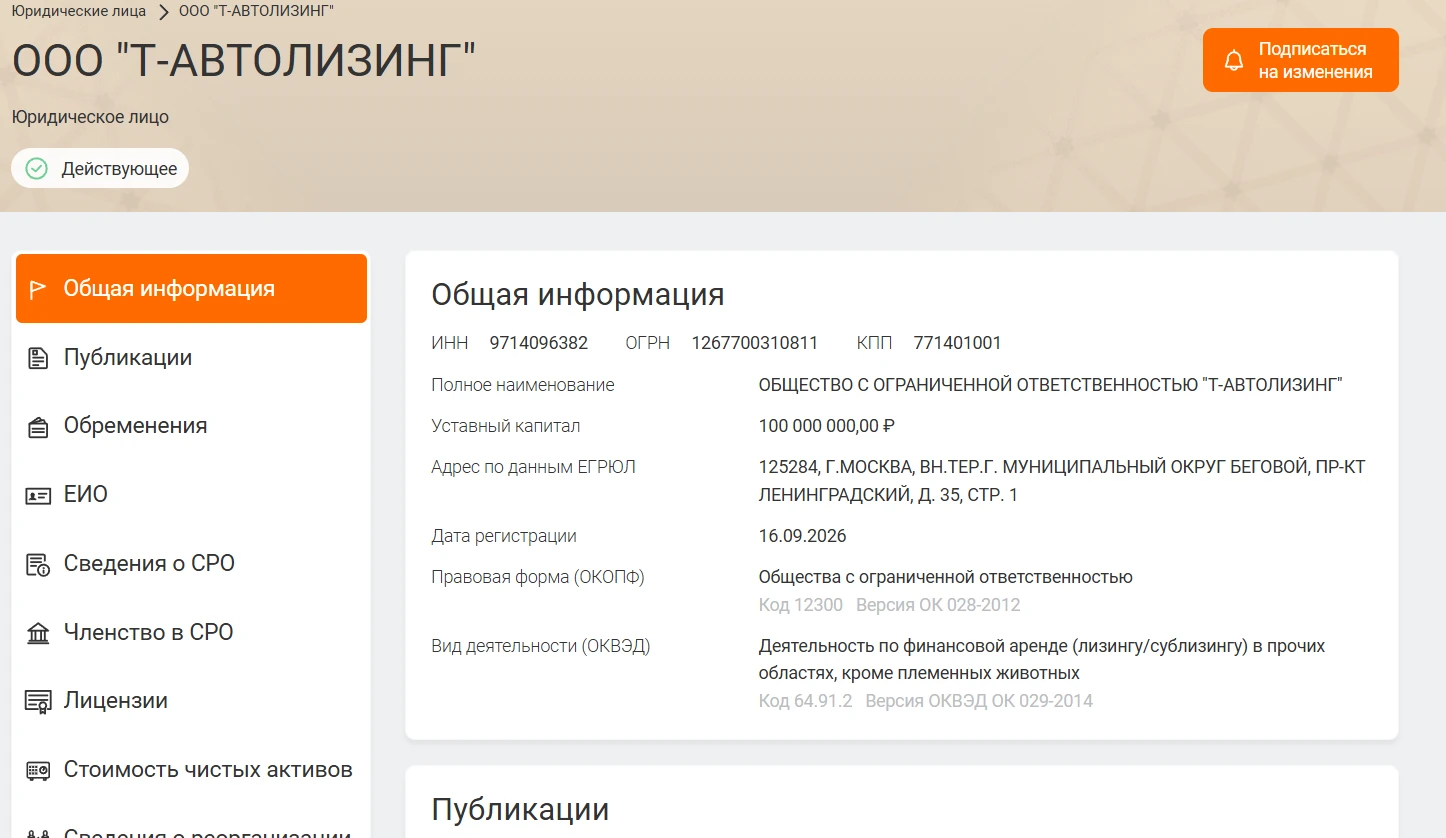Click Версия ОК 028-2012 text
This screenshot has width=1446, height=838.
[938, 605]
